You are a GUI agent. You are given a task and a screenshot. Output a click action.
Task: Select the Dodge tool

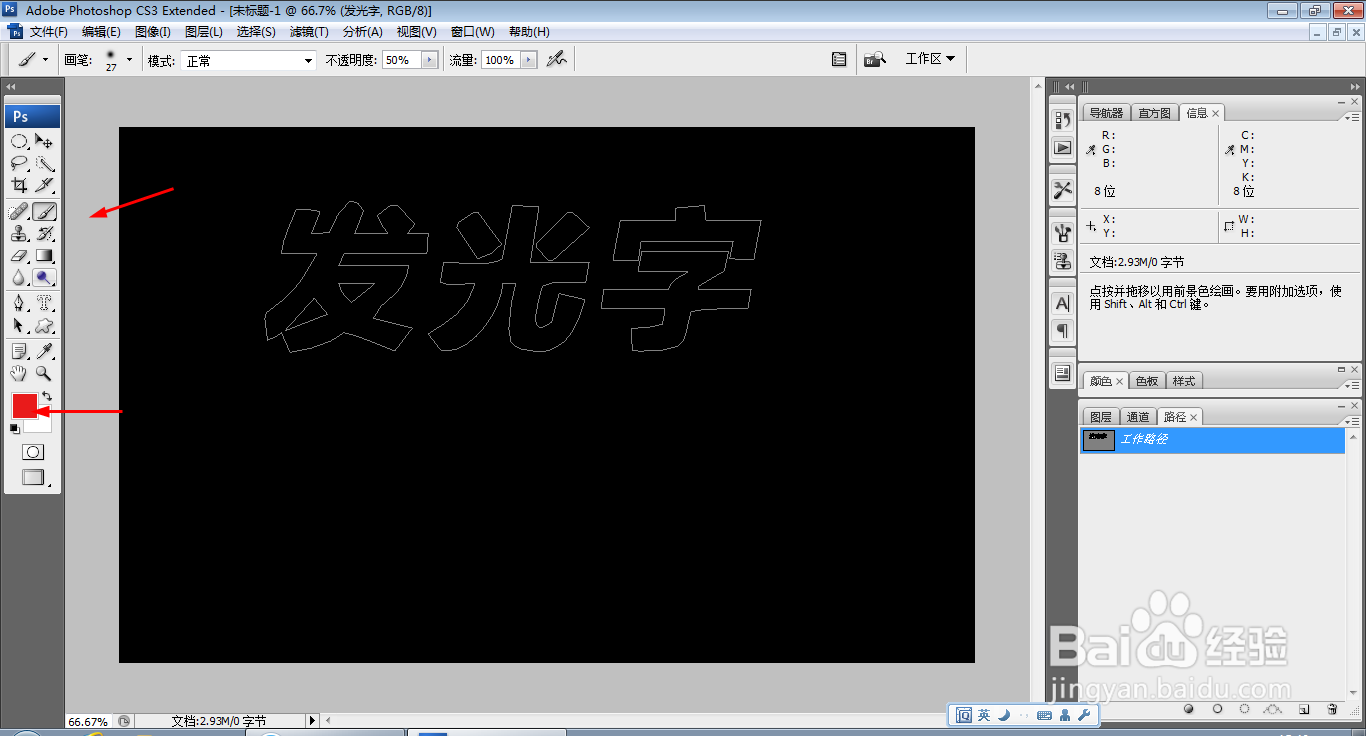pyautogui.click(x=44, y=278)
